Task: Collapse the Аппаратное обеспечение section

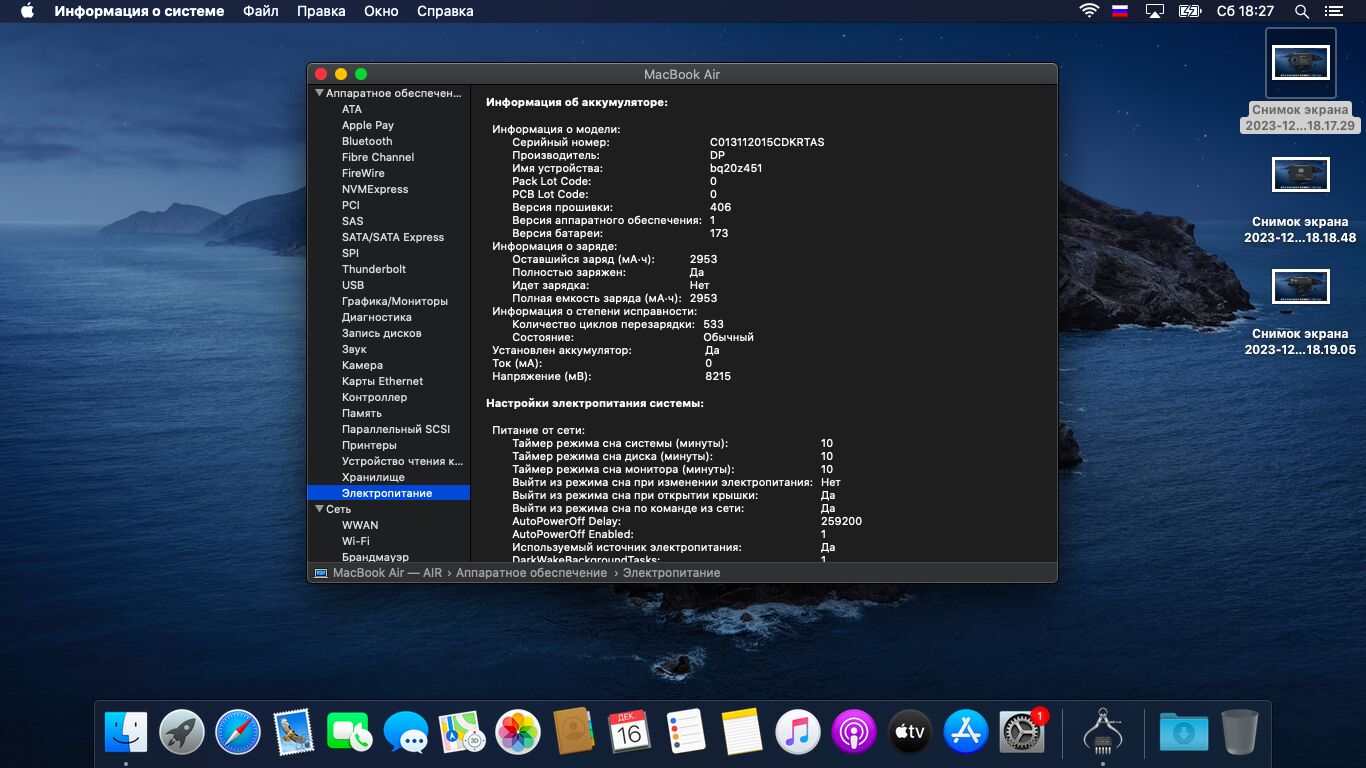Action: (319, 93)
